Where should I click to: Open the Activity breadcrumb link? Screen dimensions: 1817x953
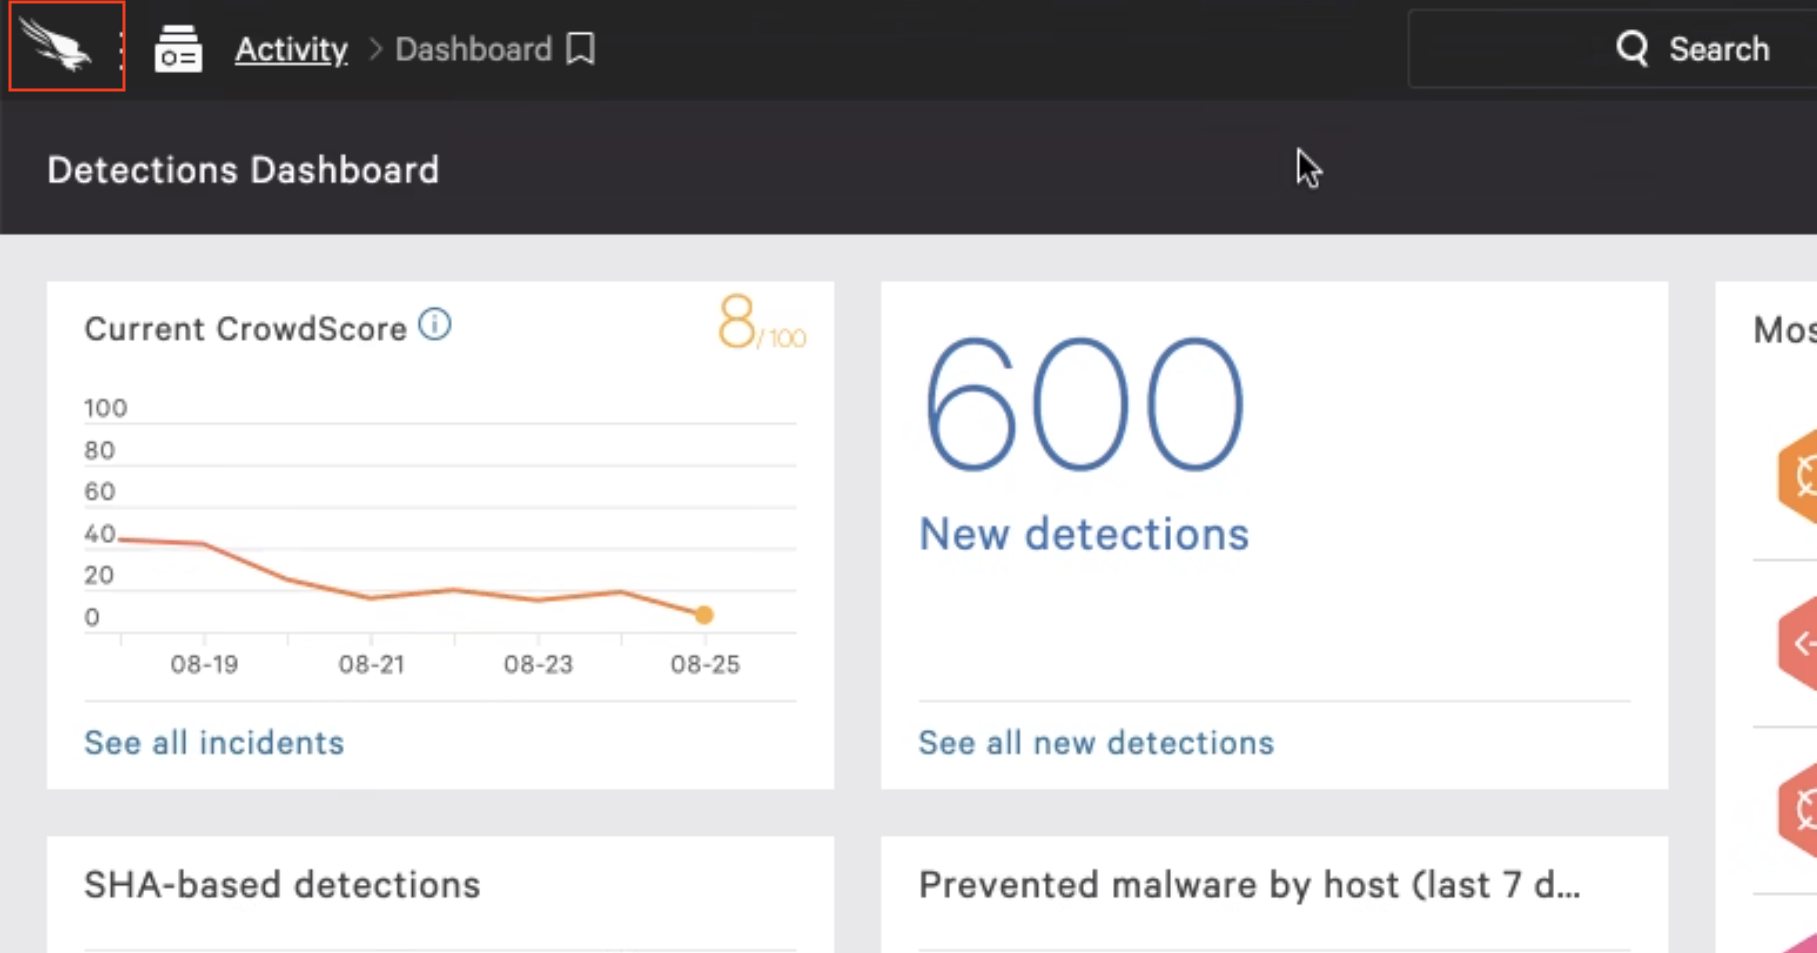pyautogui.click(x=291, y=49)
